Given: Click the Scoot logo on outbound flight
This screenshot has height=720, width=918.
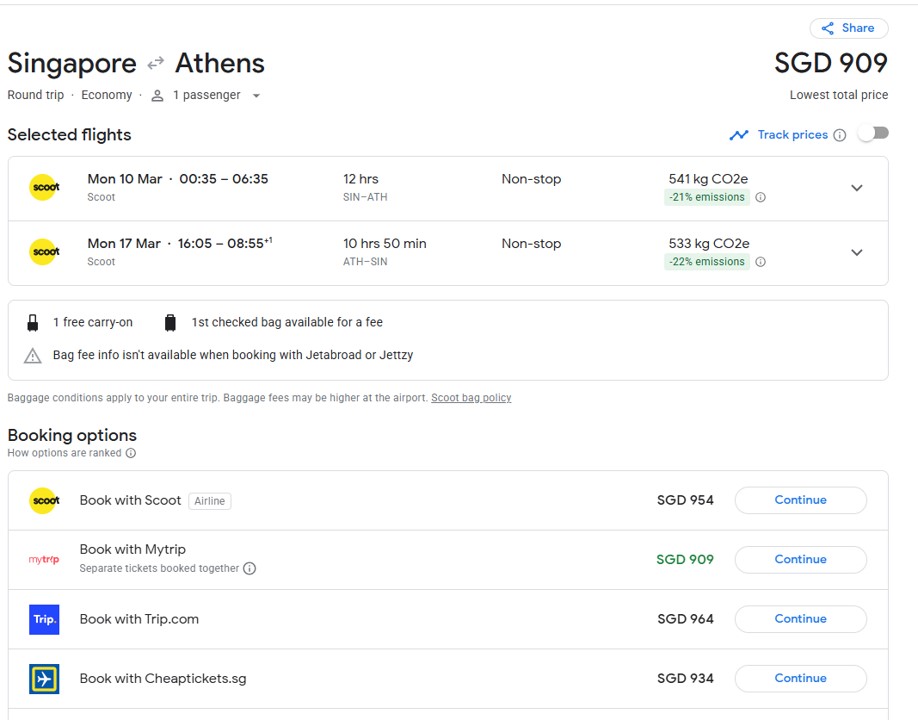Looking at the screenshot, I should pos(44,188).
